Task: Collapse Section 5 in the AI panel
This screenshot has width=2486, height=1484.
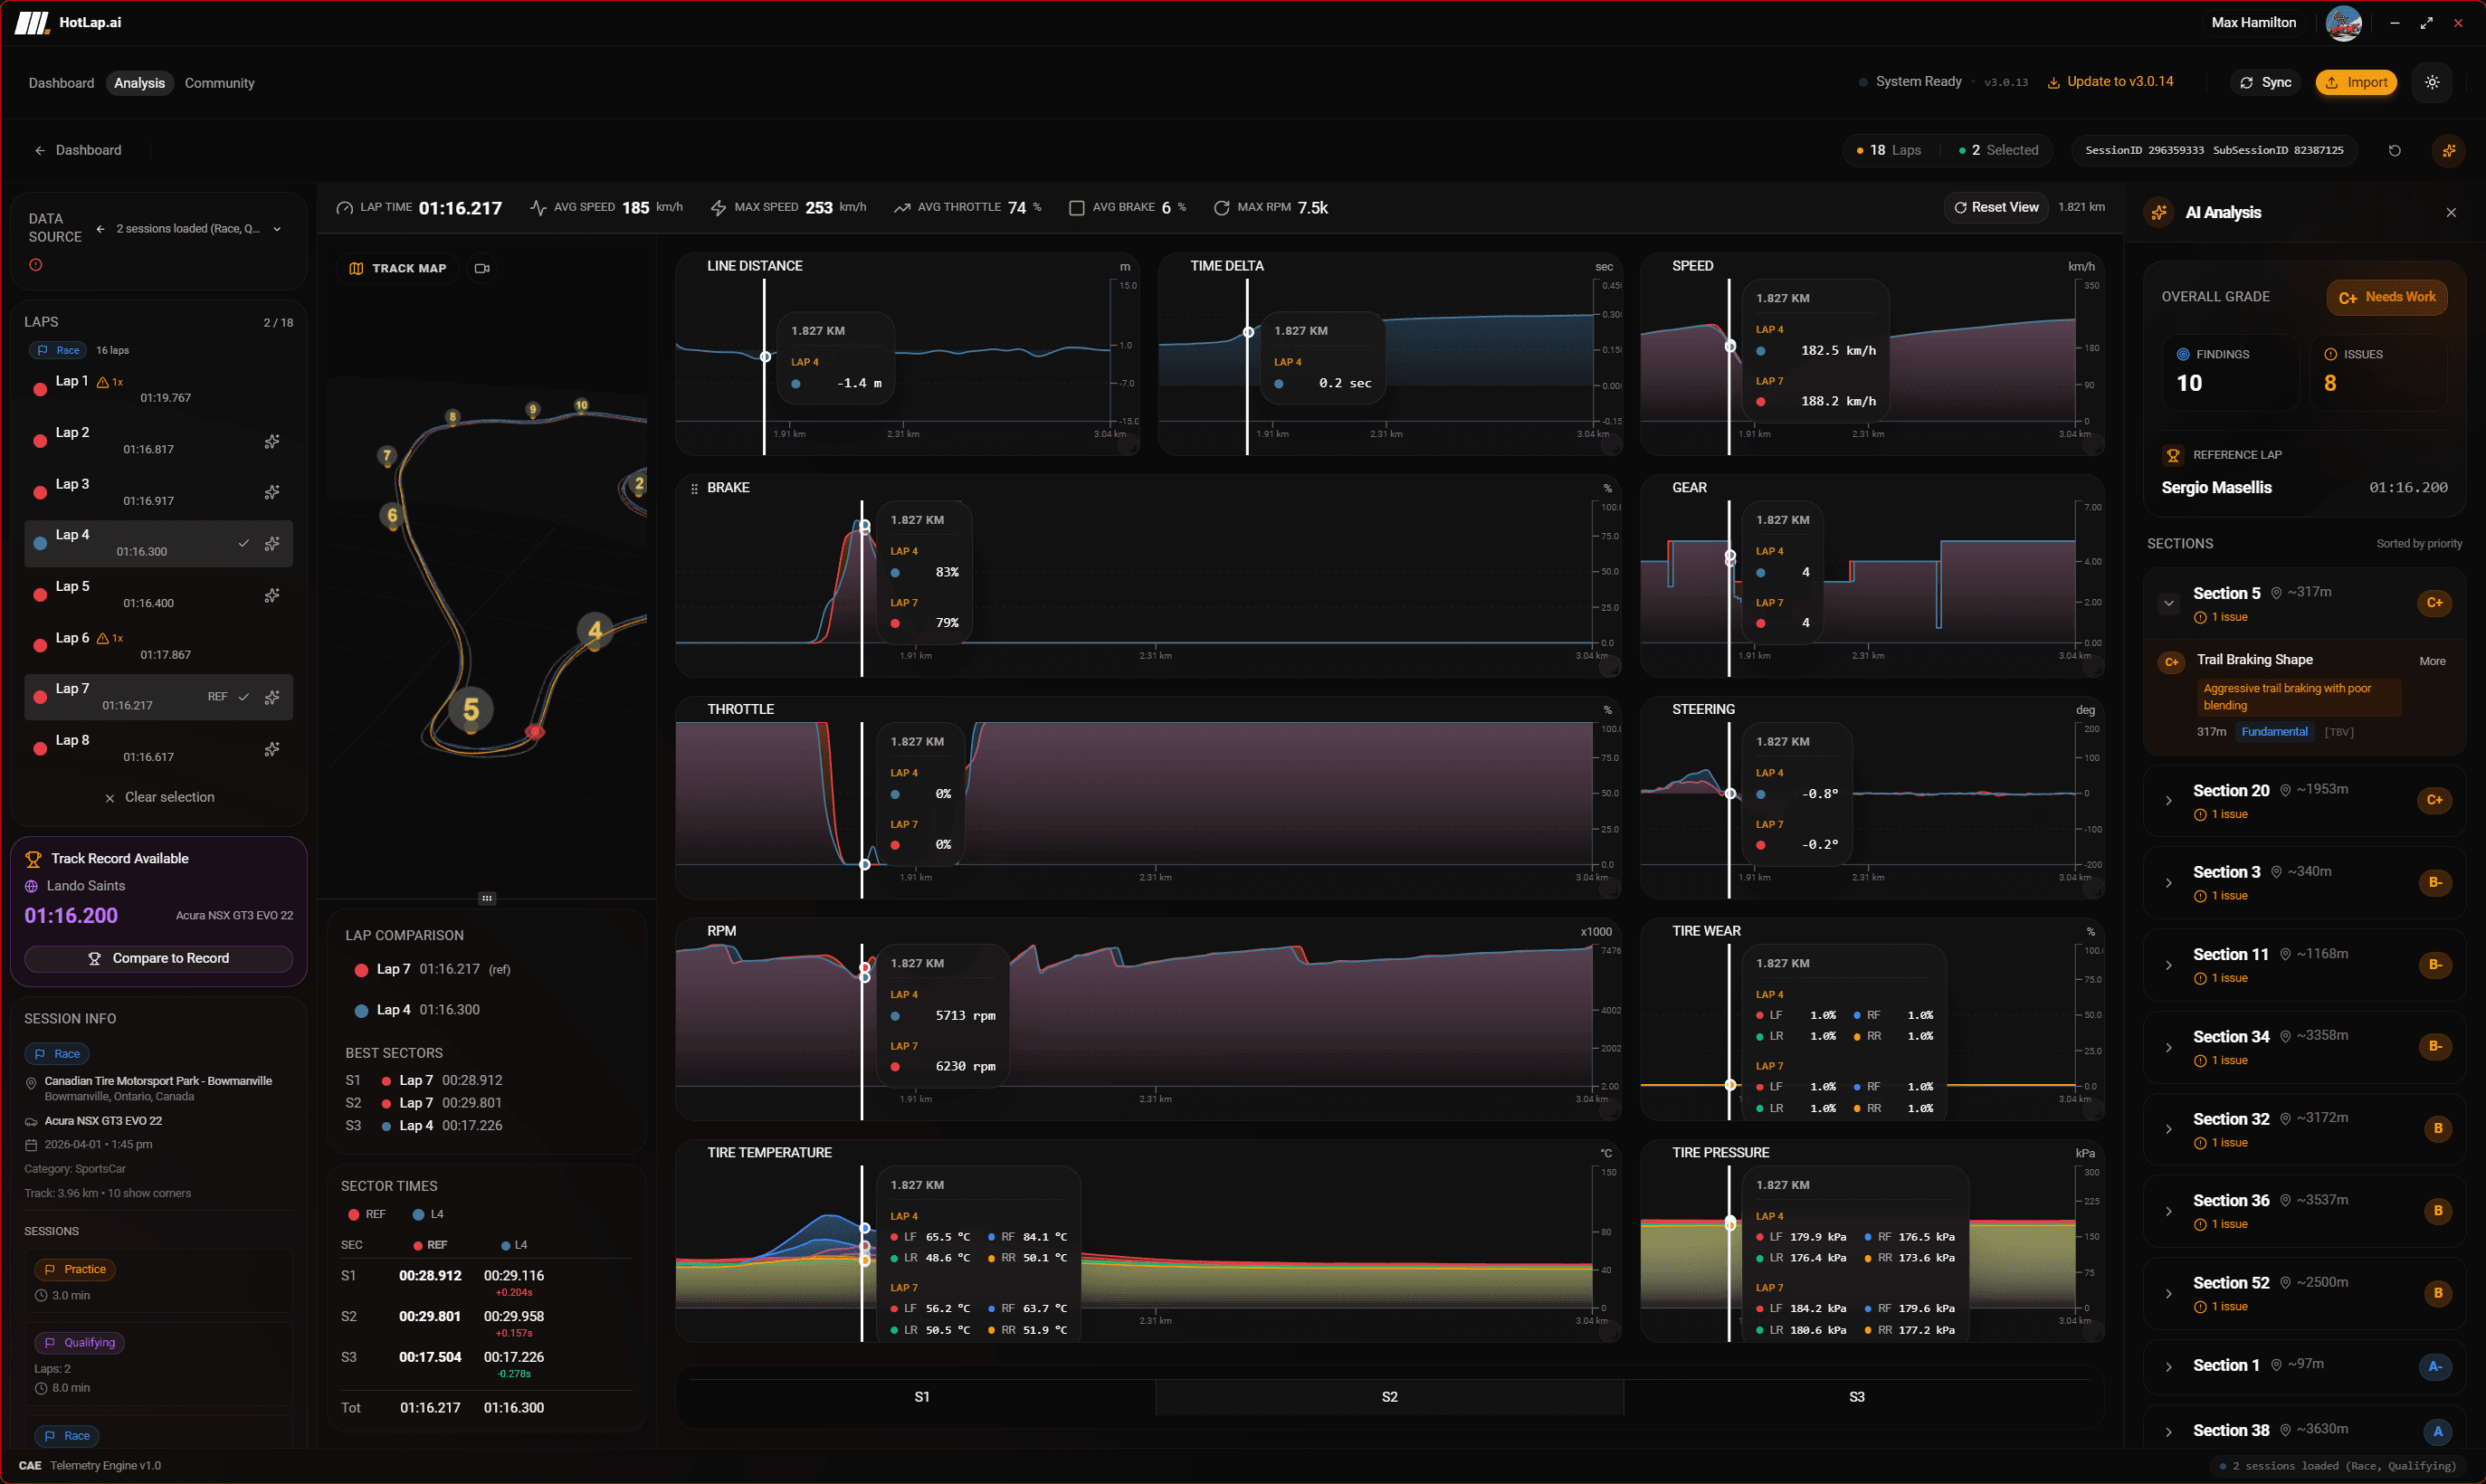Action: [x=2169, y=603]
